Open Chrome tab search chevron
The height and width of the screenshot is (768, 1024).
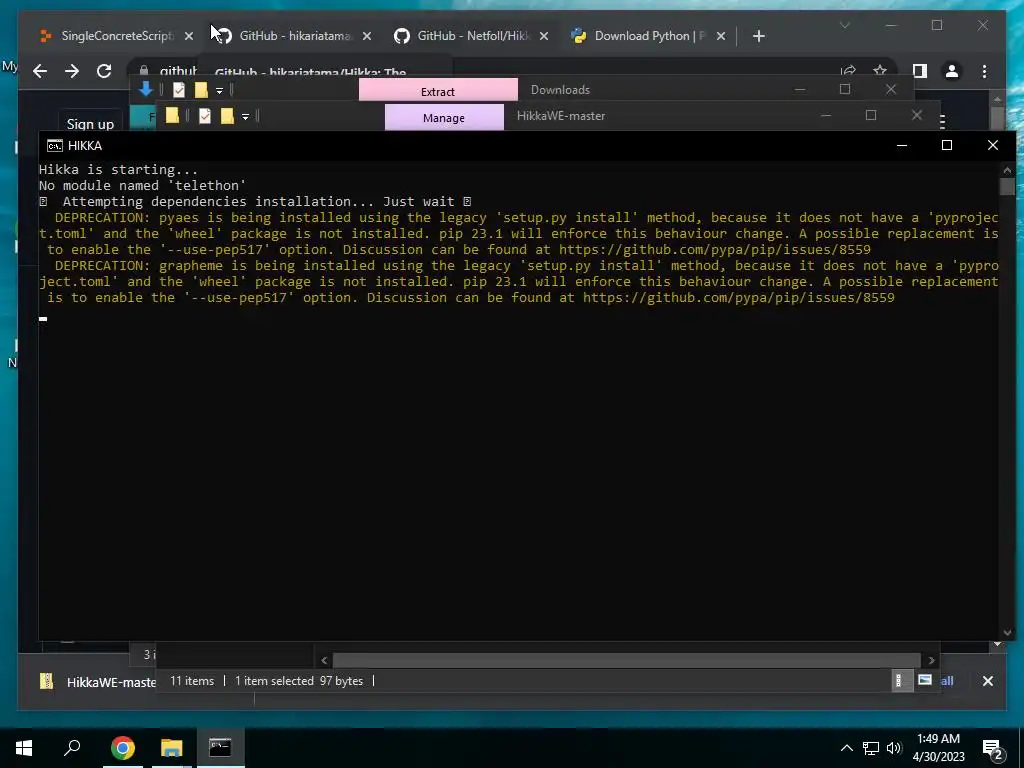click(844, 25)
